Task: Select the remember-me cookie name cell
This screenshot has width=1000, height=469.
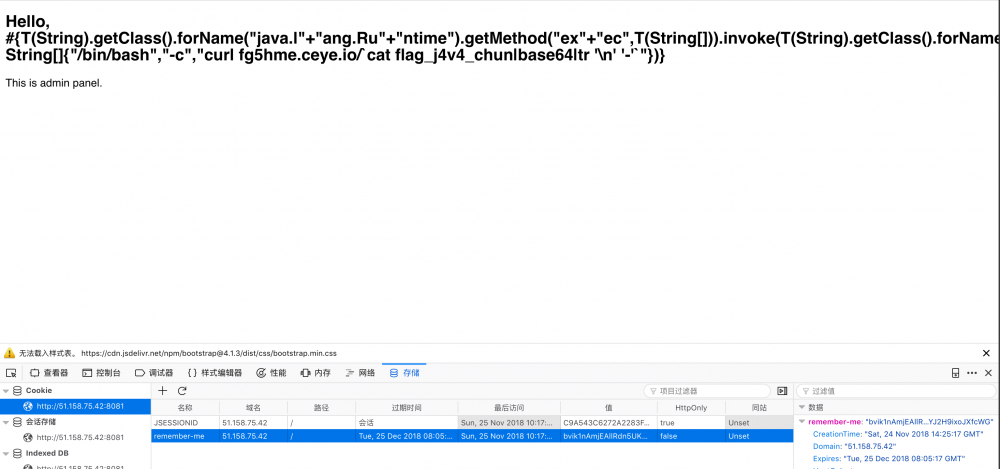Action: coord(185,436)
